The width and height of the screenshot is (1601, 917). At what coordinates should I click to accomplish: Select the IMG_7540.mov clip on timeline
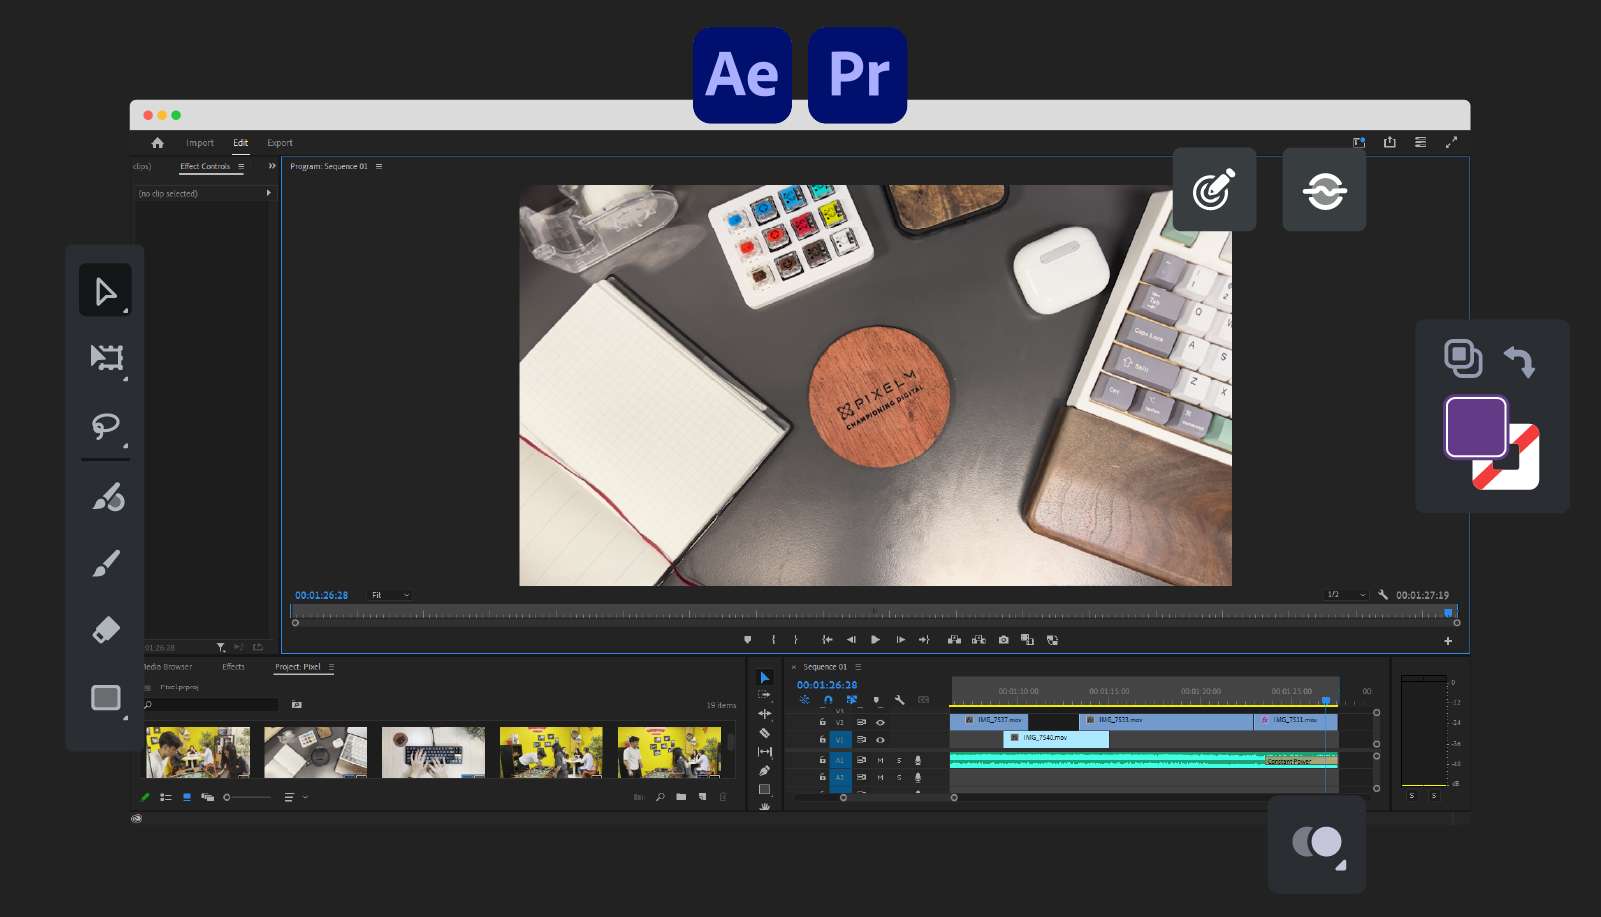(1056, 738)
